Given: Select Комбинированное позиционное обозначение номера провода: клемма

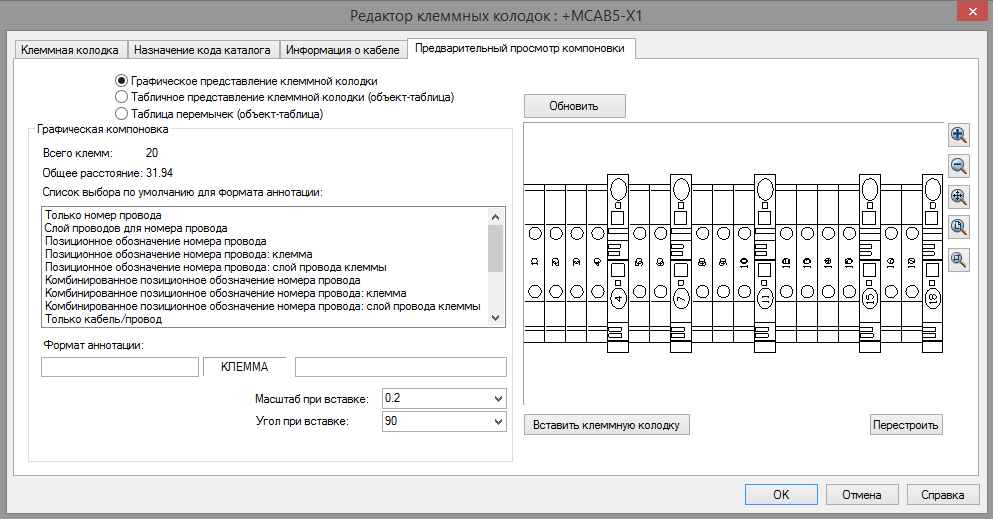Looking at the screenshot, I should coord(225,293).
